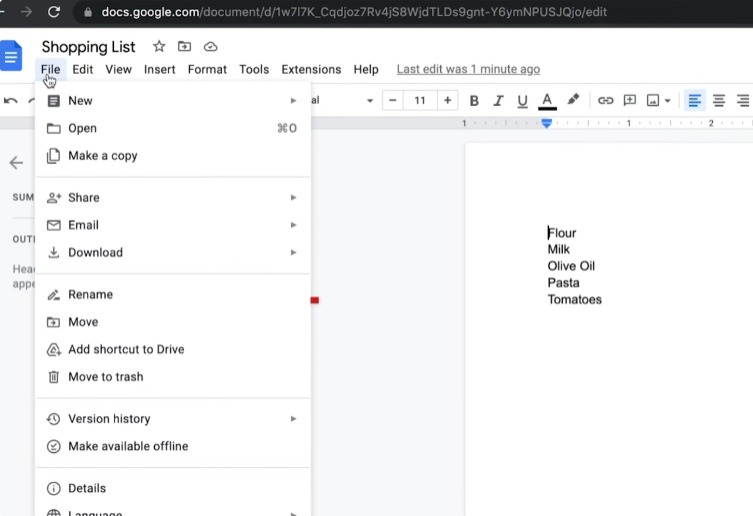Expand the Share submenu
753x516 pixels.
point(172,197)
